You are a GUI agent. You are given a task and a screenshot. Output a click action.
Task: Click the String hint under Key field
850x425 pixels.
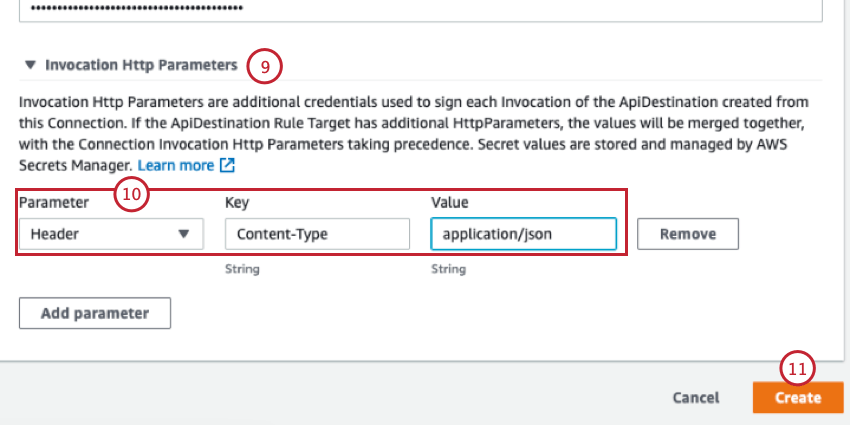coord(242,269)
